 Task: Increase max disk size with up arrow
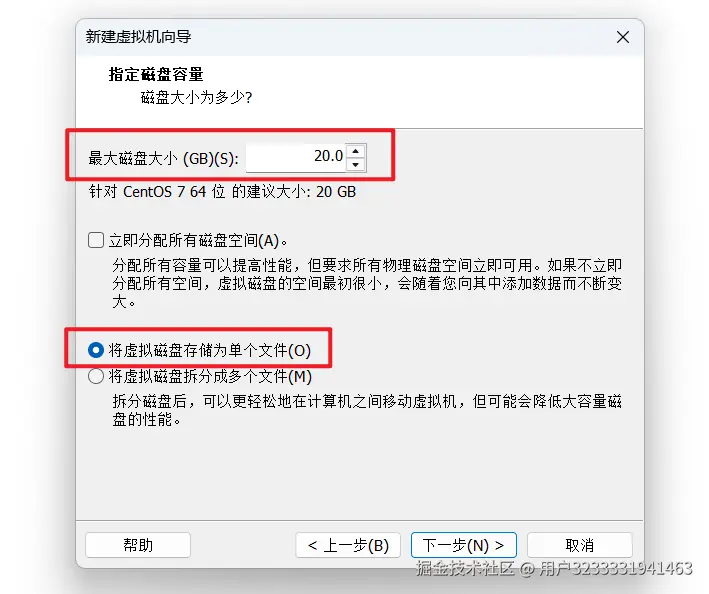click(x=356, y=151)
